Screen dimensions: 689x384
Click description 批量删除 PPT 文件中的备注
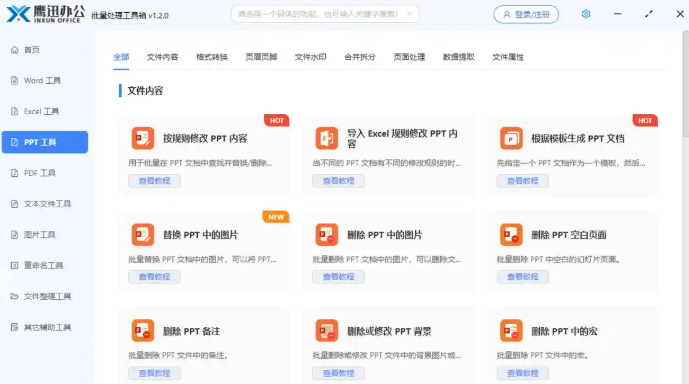pyautogui.click(x=178, y=355)
